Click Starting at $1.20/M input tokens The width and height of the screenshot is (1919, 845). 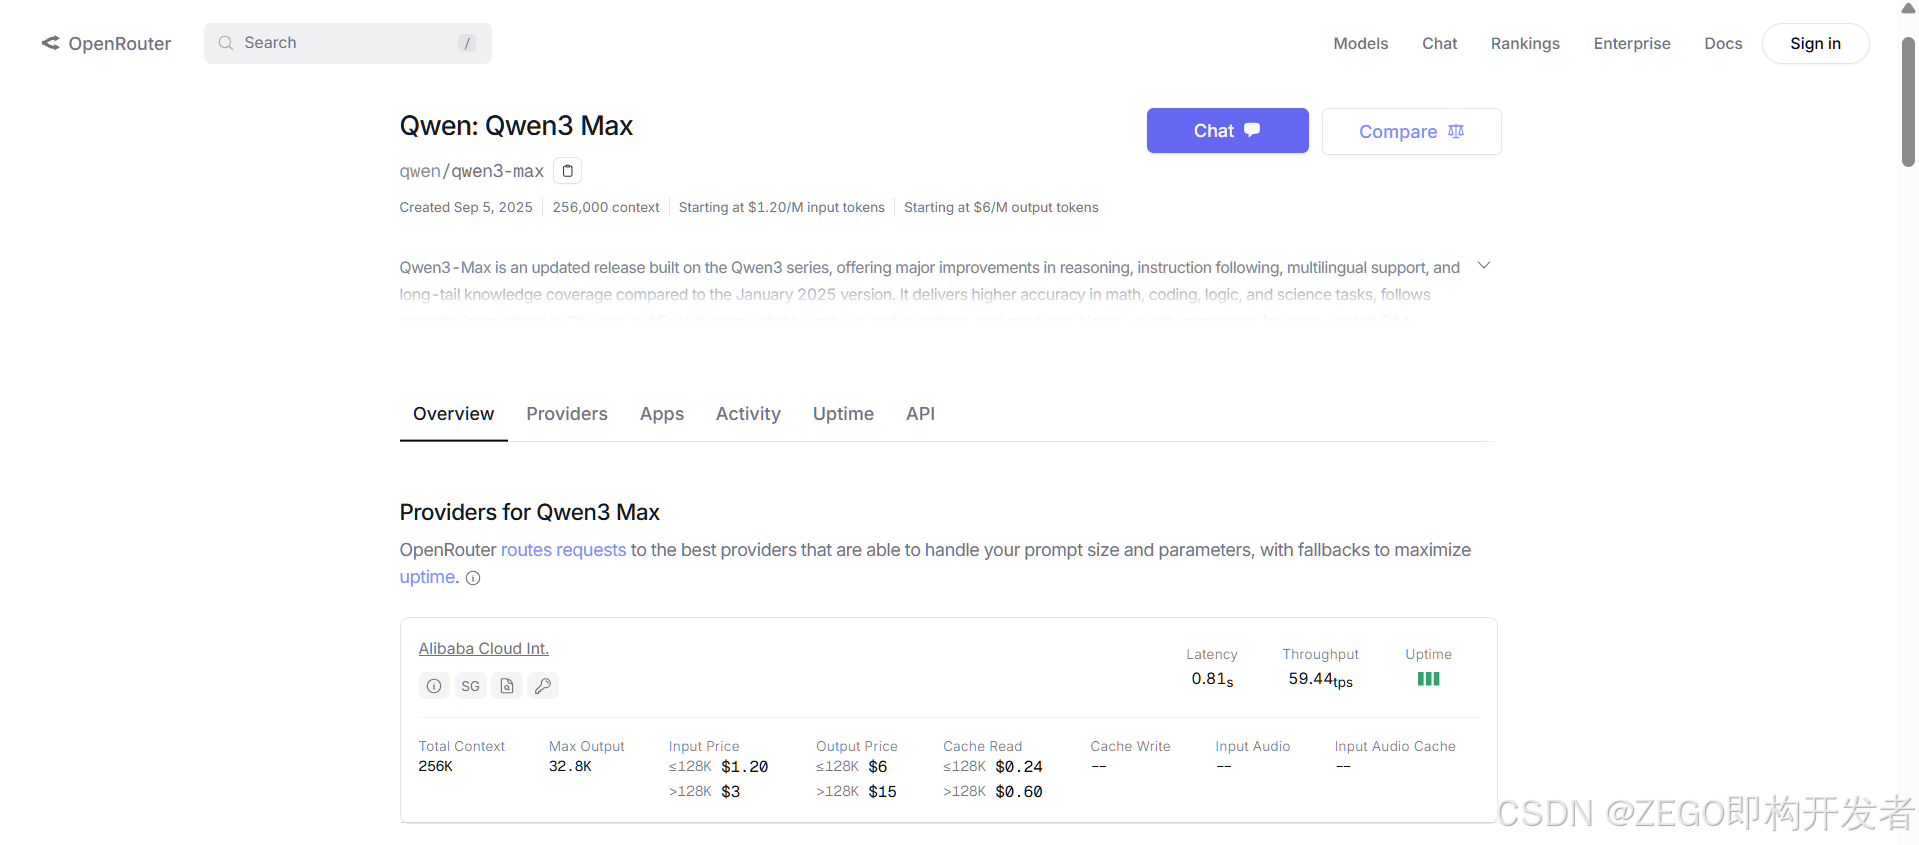pyautogui.click(x=782, y=207)
